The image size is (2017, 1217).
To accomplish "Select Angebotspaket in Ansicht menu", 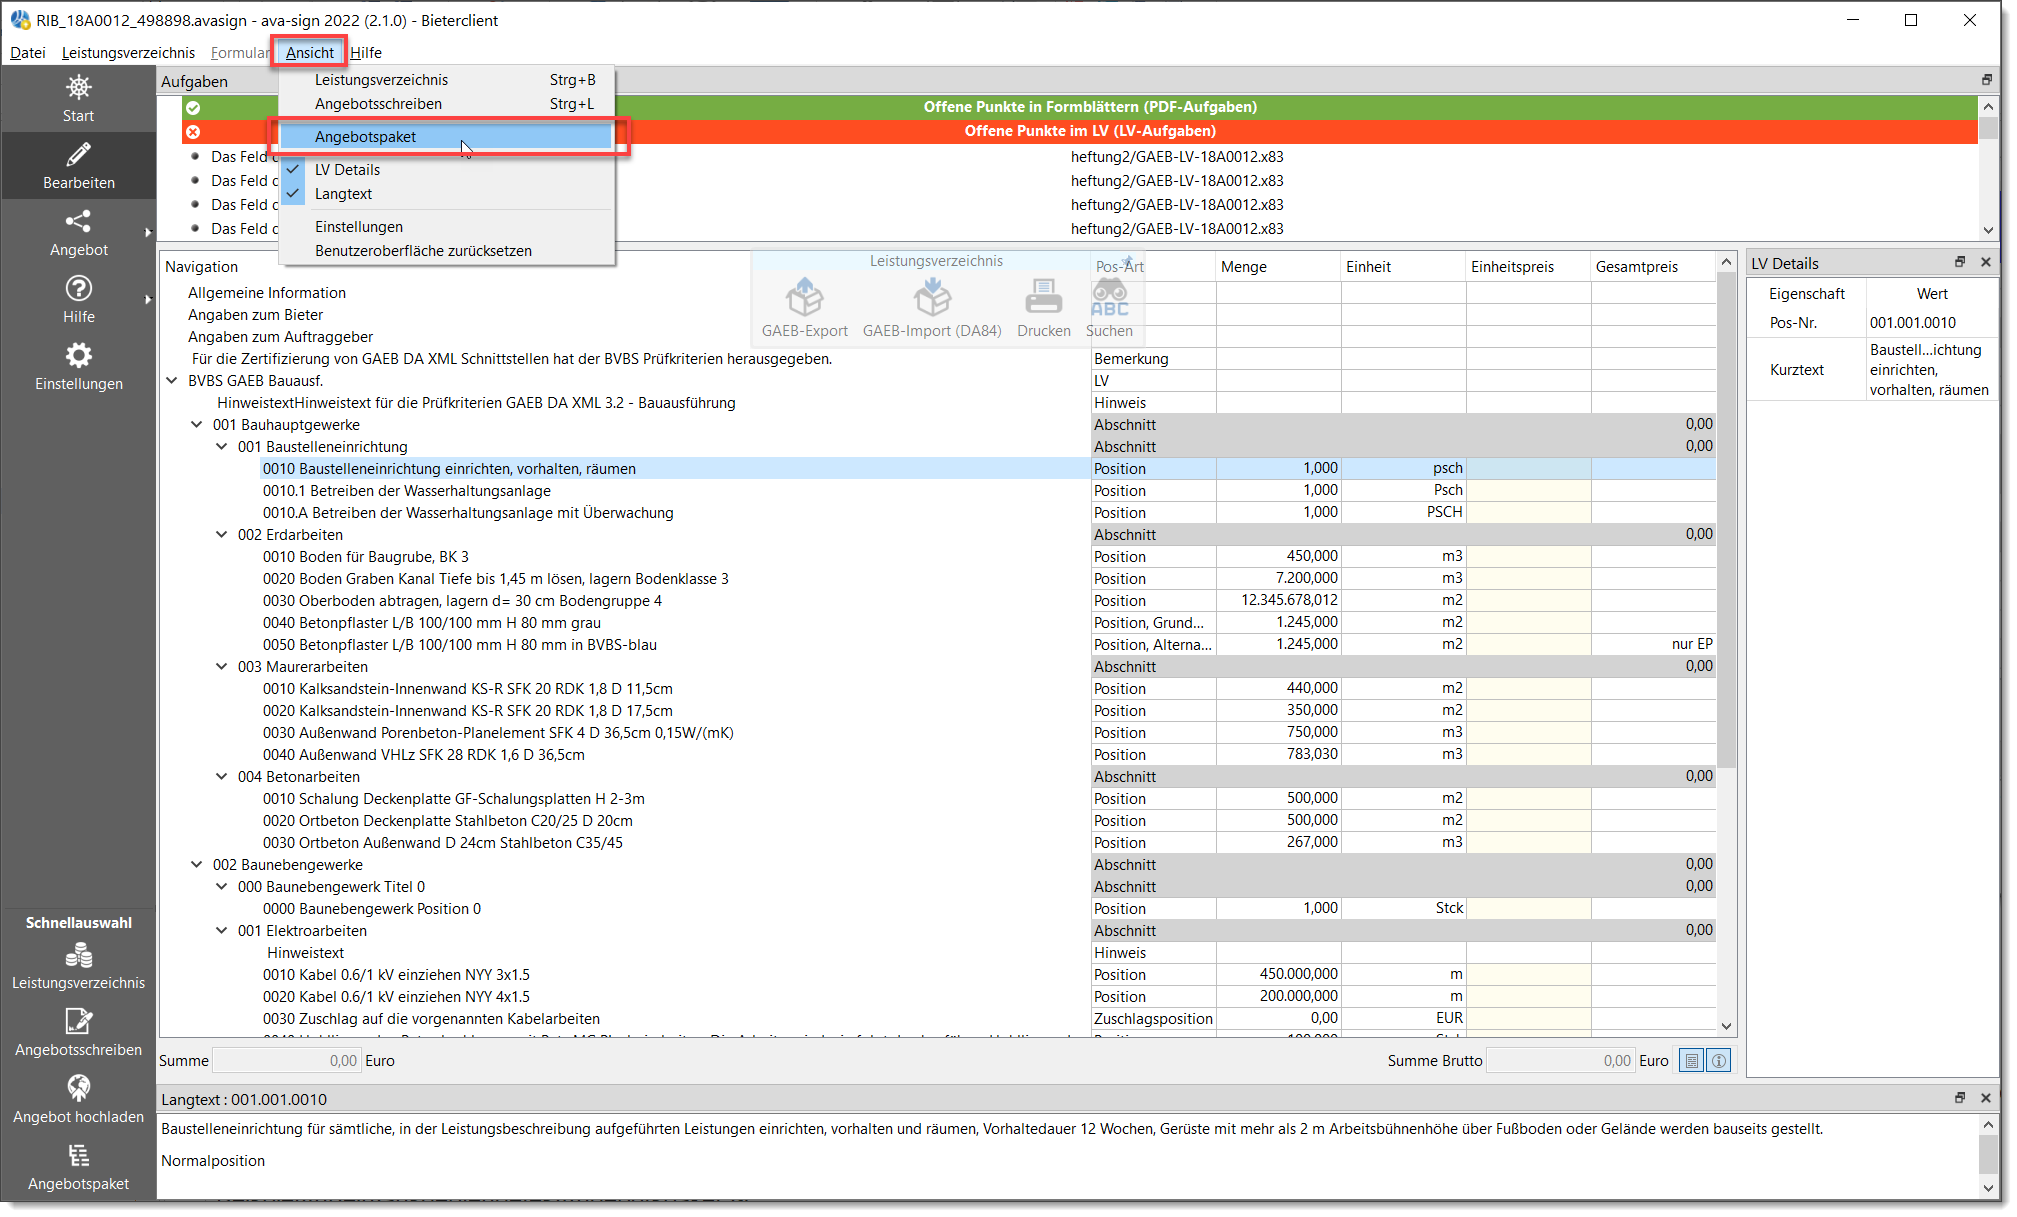I will point(447,137).
